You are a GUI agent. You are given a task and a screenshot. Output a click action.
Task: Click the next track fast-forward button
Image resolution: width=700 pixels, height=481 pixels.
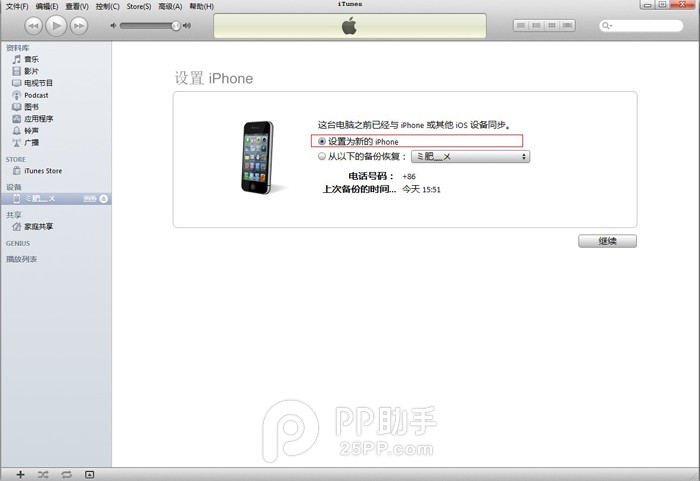[x=79, y=26]
